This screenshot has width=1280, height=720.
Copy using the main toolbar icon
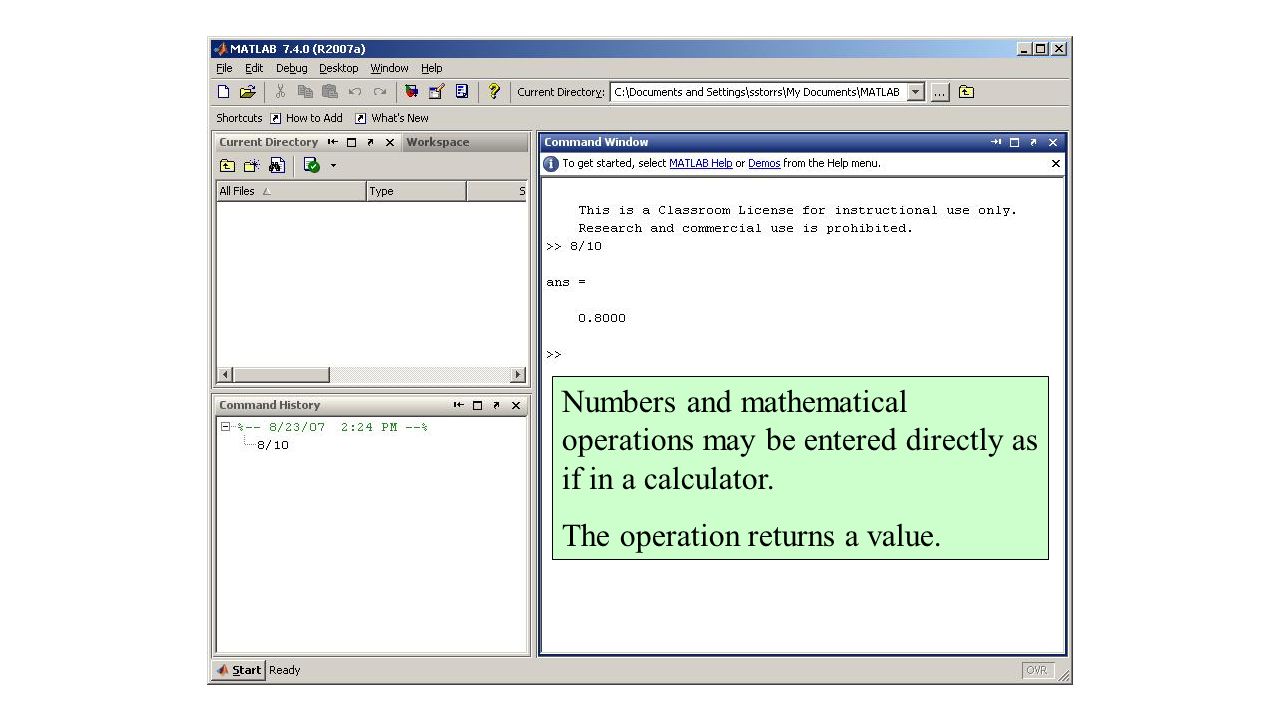[305, 92]
